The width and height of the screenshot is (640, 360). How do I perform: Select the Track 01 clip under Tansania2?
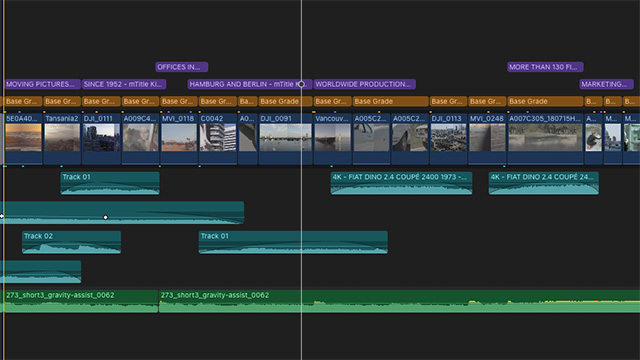(110, 183)
